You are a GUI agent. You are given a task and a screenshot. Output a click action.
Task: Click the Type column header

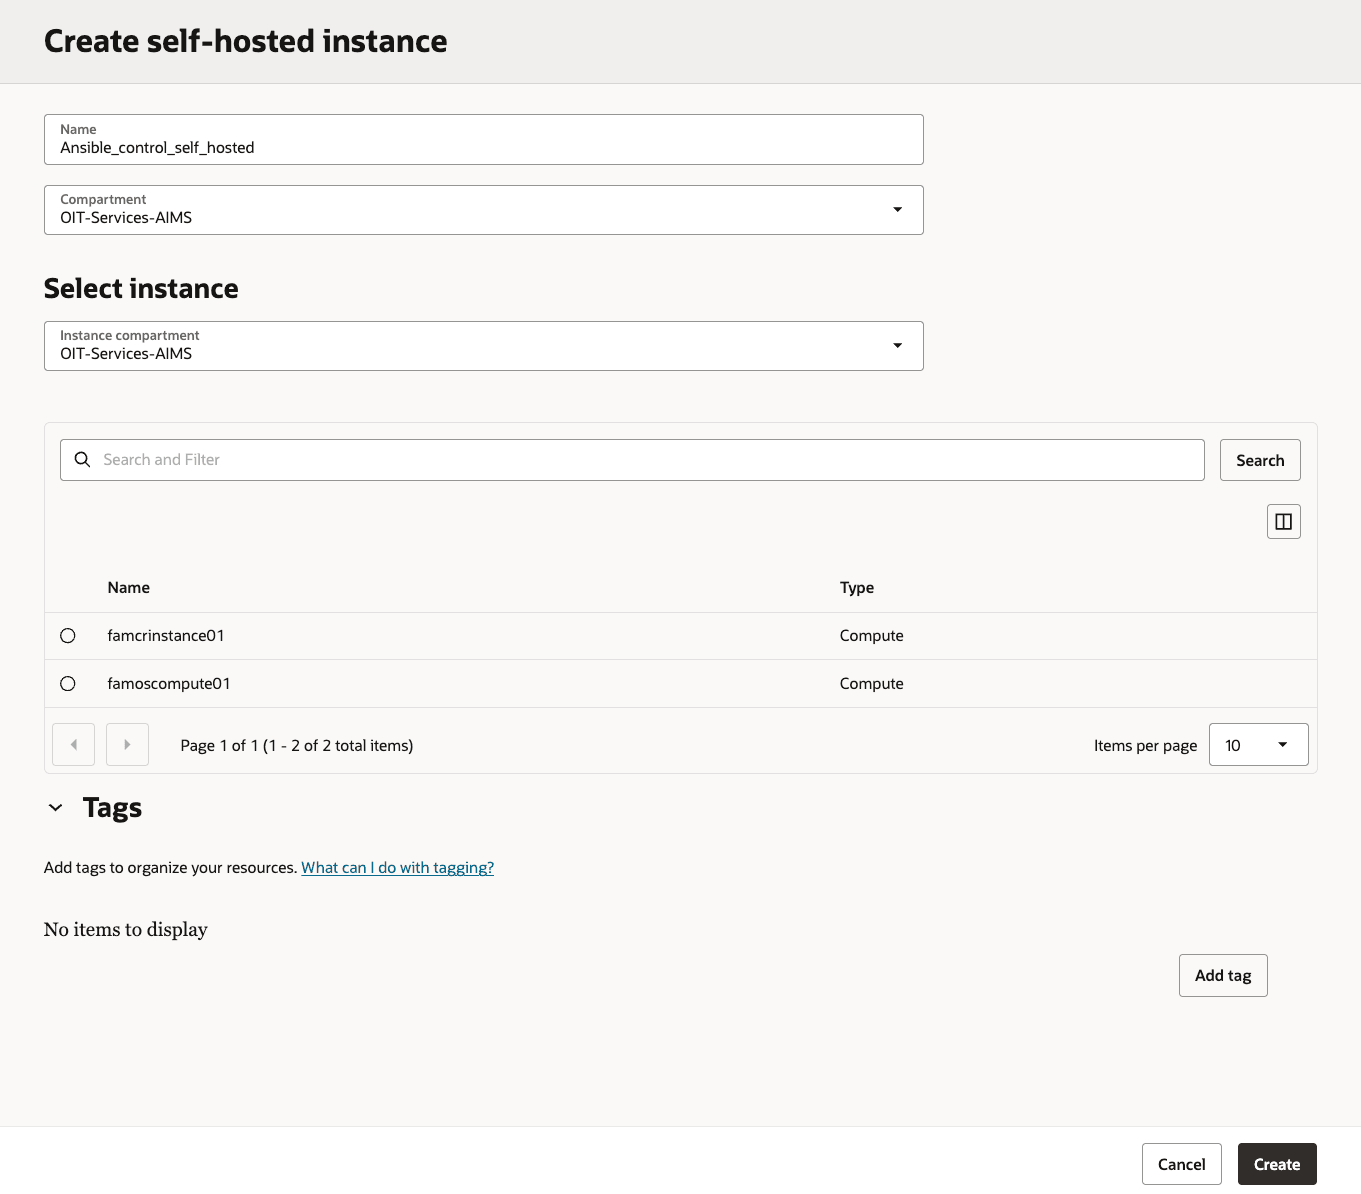point(857,588)
